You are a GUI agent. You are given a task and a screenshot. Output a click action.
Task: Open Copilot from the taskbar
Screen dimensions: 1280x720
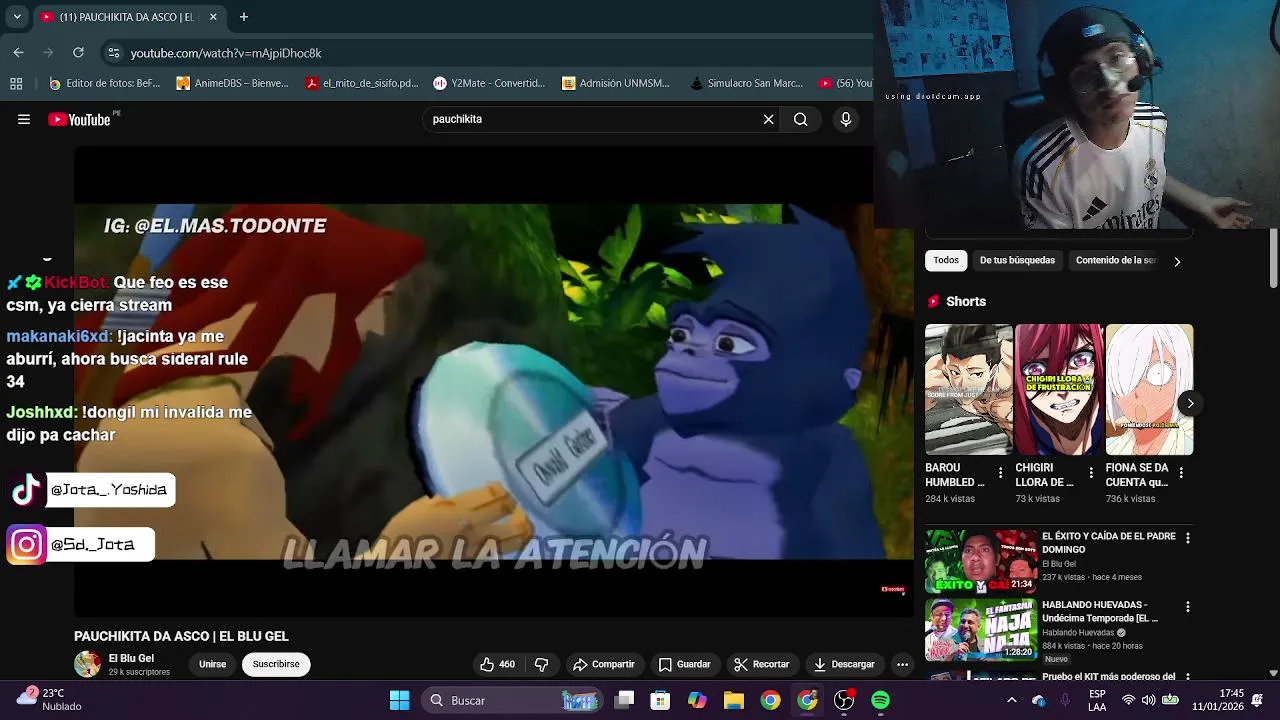pos(697,700)
